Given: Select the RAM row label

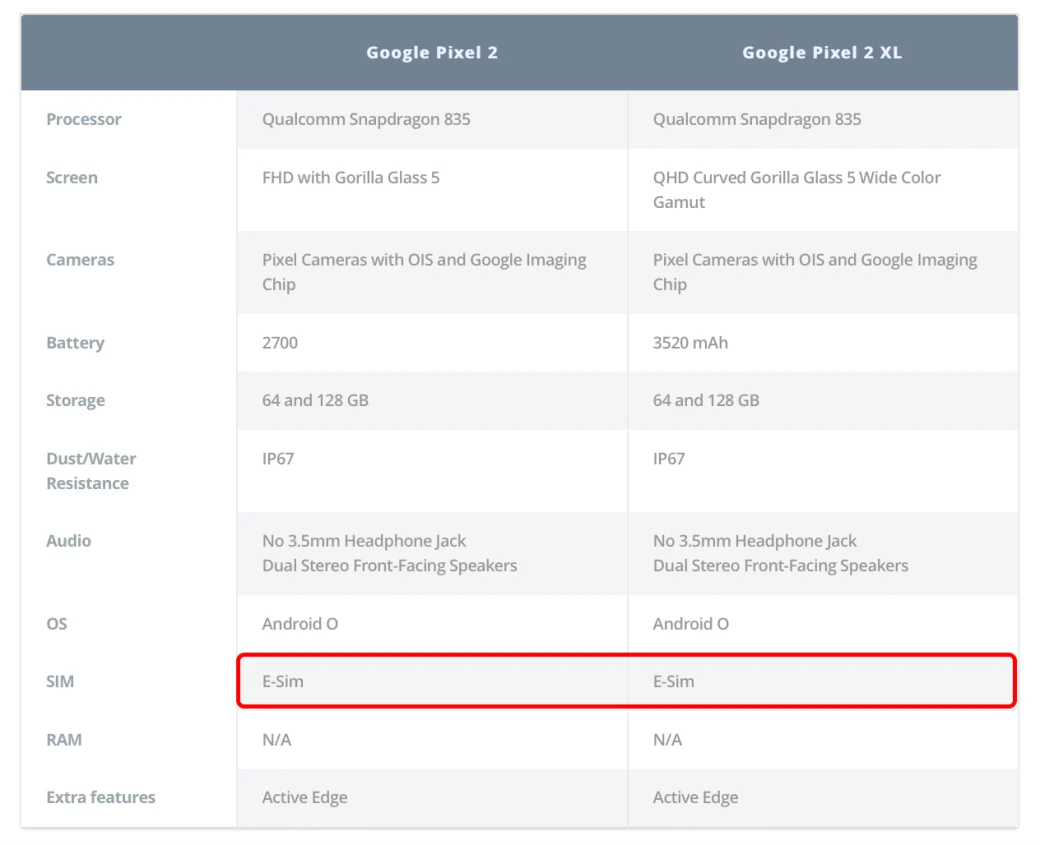Looking at the screenshot, I should [64, 740].
